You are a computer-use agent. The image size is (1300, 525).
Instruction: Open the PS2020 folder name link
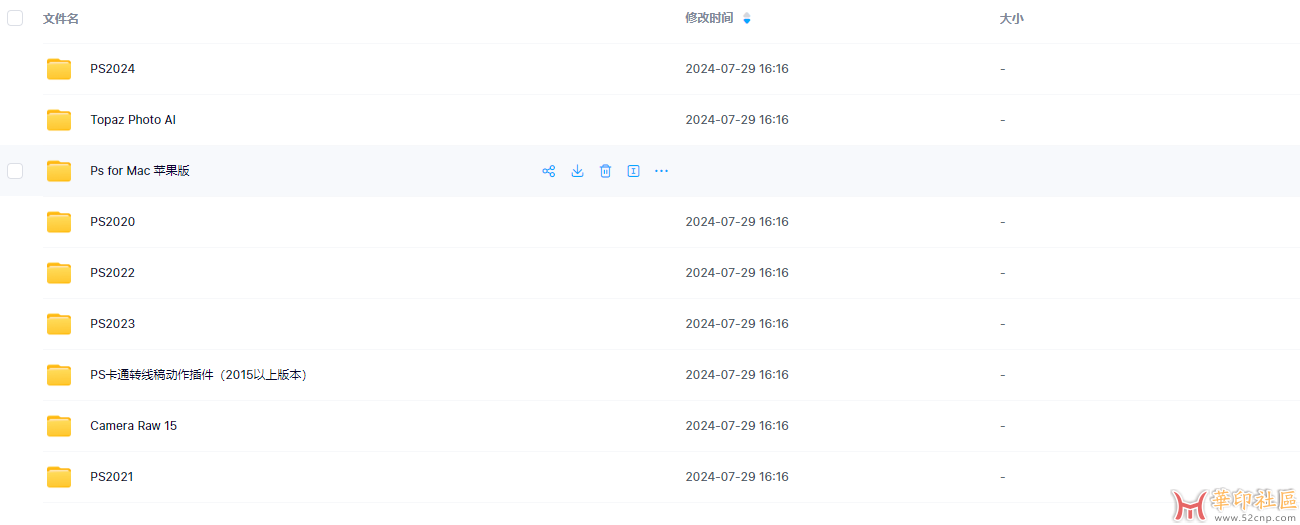click(112, 222)
